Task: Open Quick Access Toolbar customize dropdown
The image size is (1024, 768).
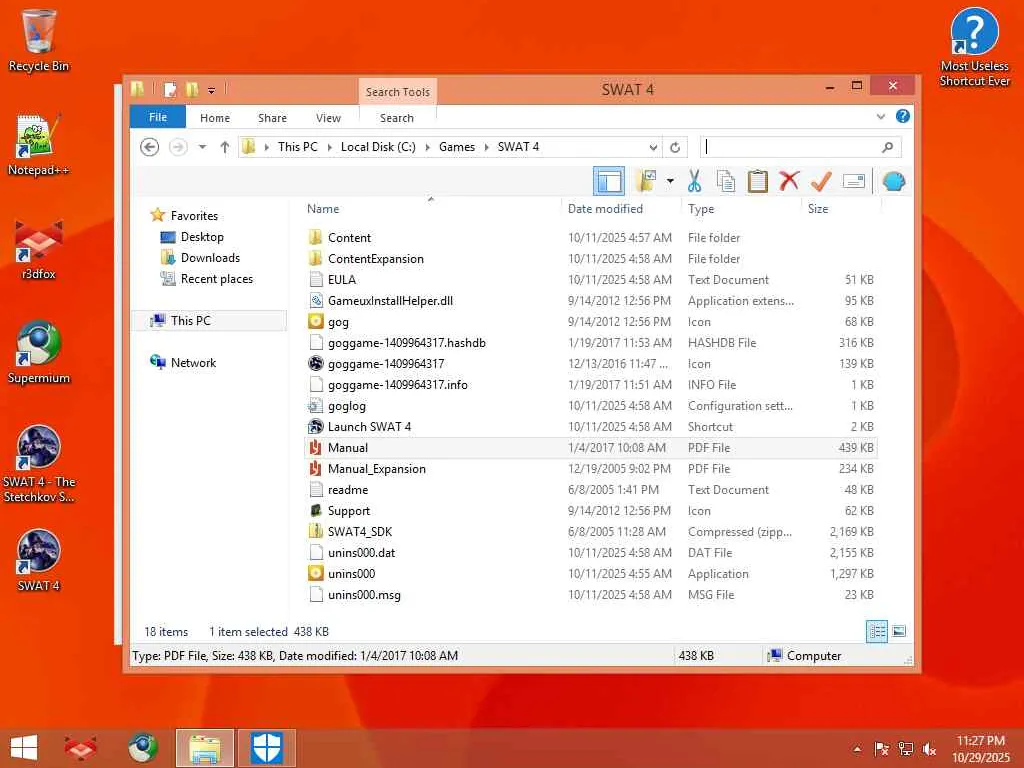Action: point(212,90)
